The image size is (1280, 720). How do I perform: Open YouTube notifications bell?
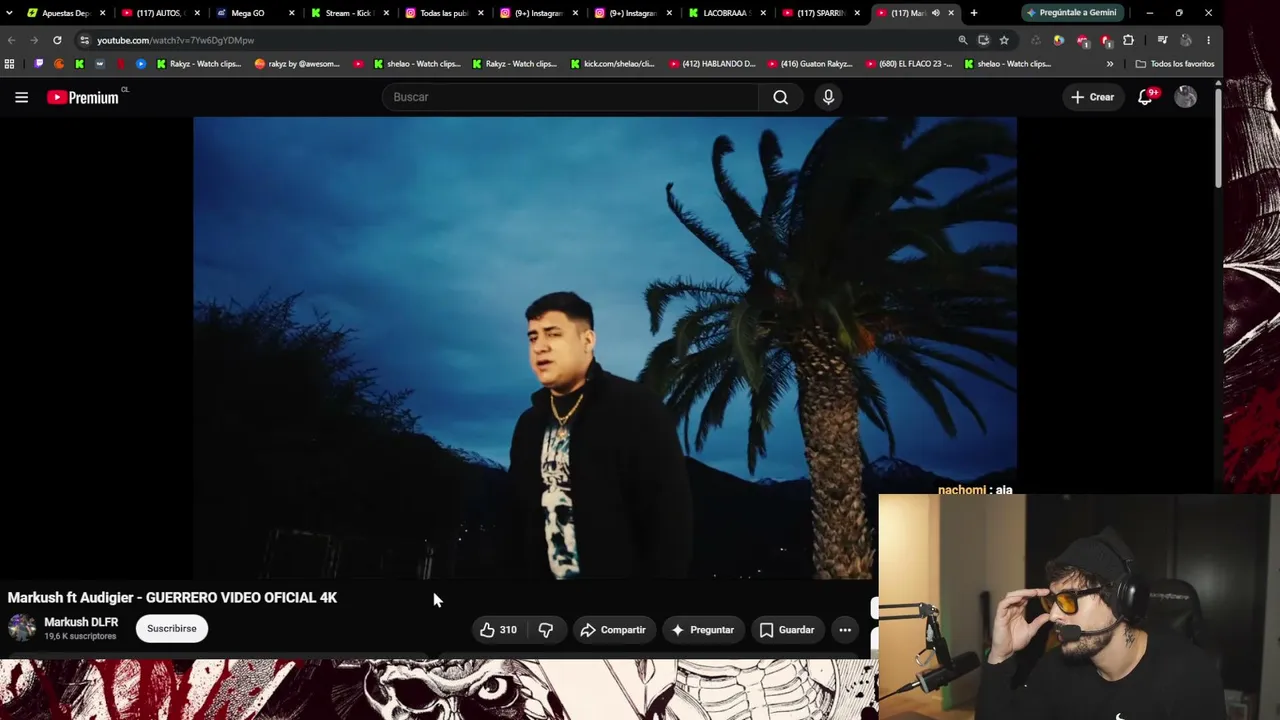tap(1146, 97)
